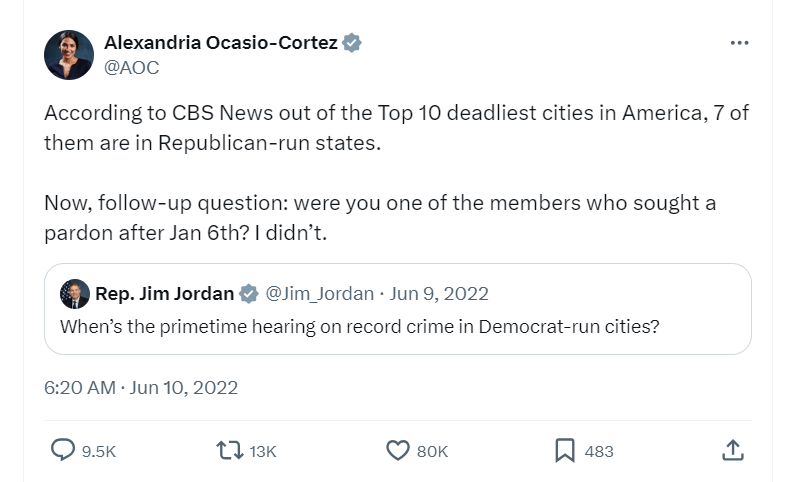Click the 9.5K replies count
The height and width of the screenshot is (482, 800).
pyautogui.click(x=98, y=452)
